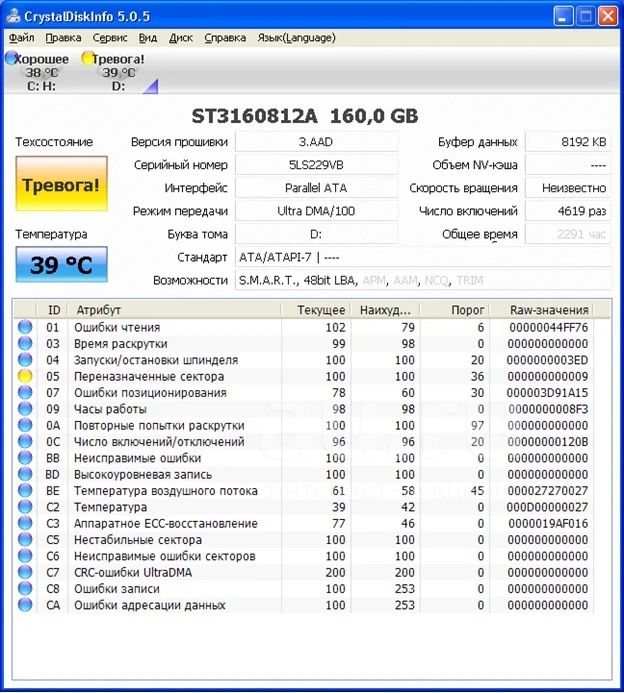The height and width of the screenshot is (693, 624).
Task: Click raw value 000003D91A15
Action: [548, 392]
